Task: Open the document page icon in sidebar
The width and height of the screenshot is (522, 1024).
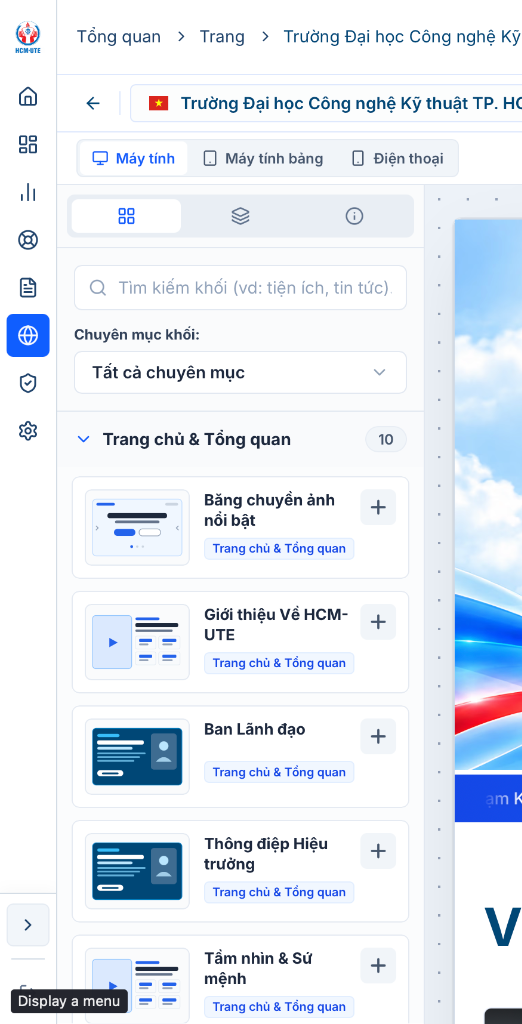Action: [x=28, y=287]
